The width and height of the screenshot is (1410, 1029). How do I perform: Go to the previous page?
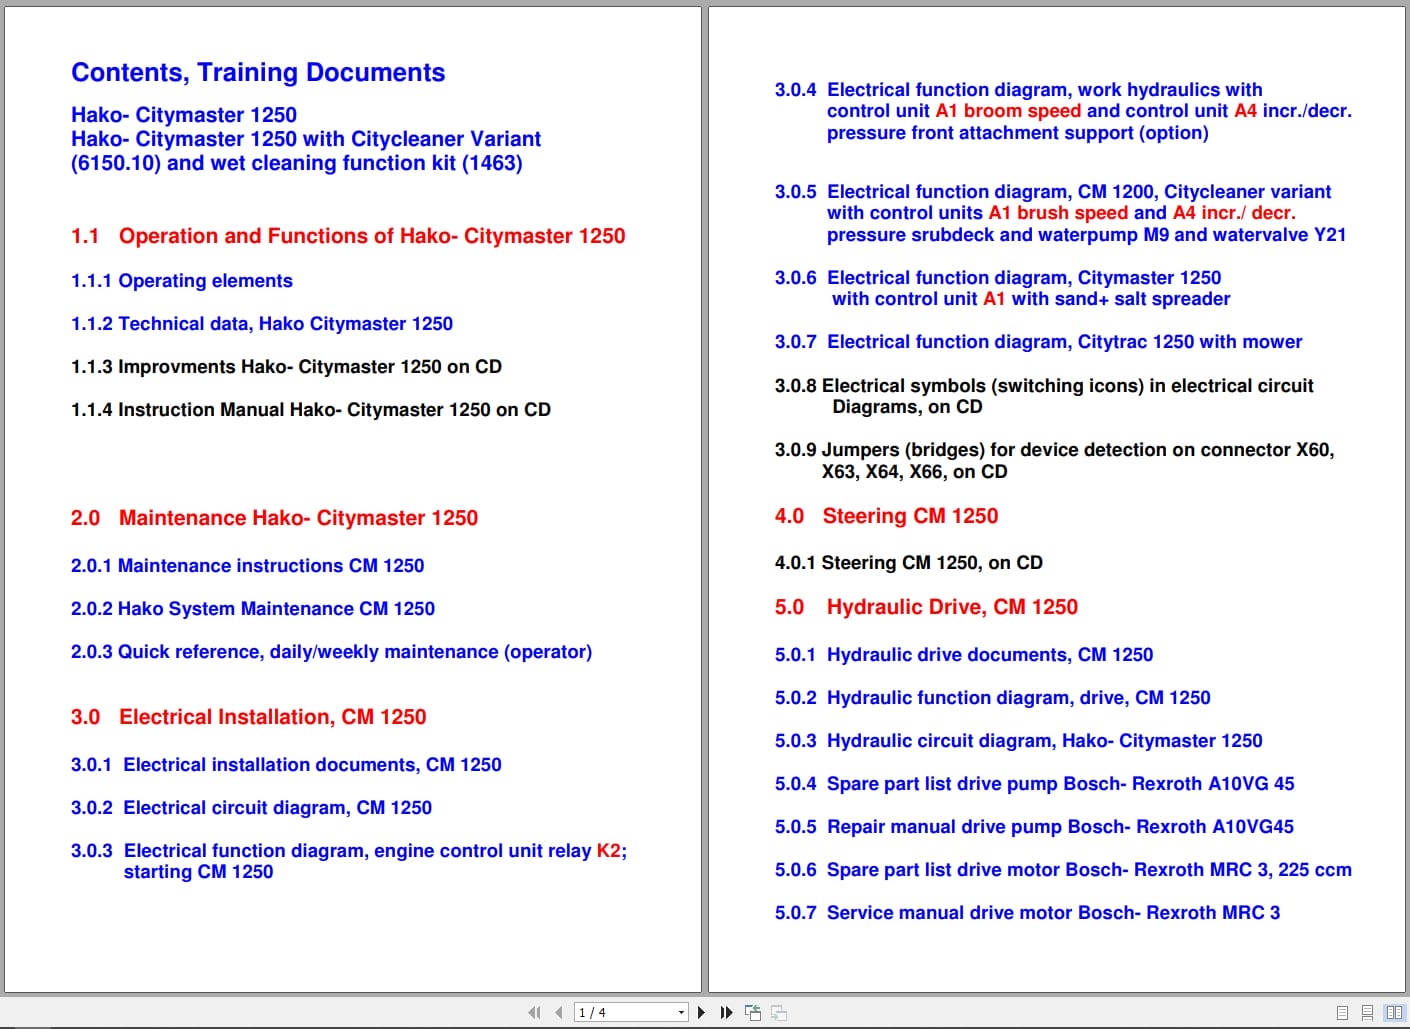click(558, 1012)
